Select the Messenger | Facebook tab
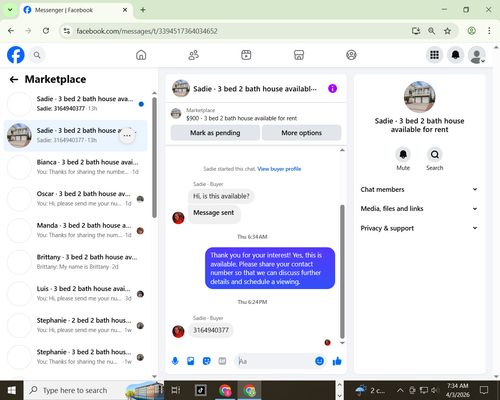 [x=76, y=10]
